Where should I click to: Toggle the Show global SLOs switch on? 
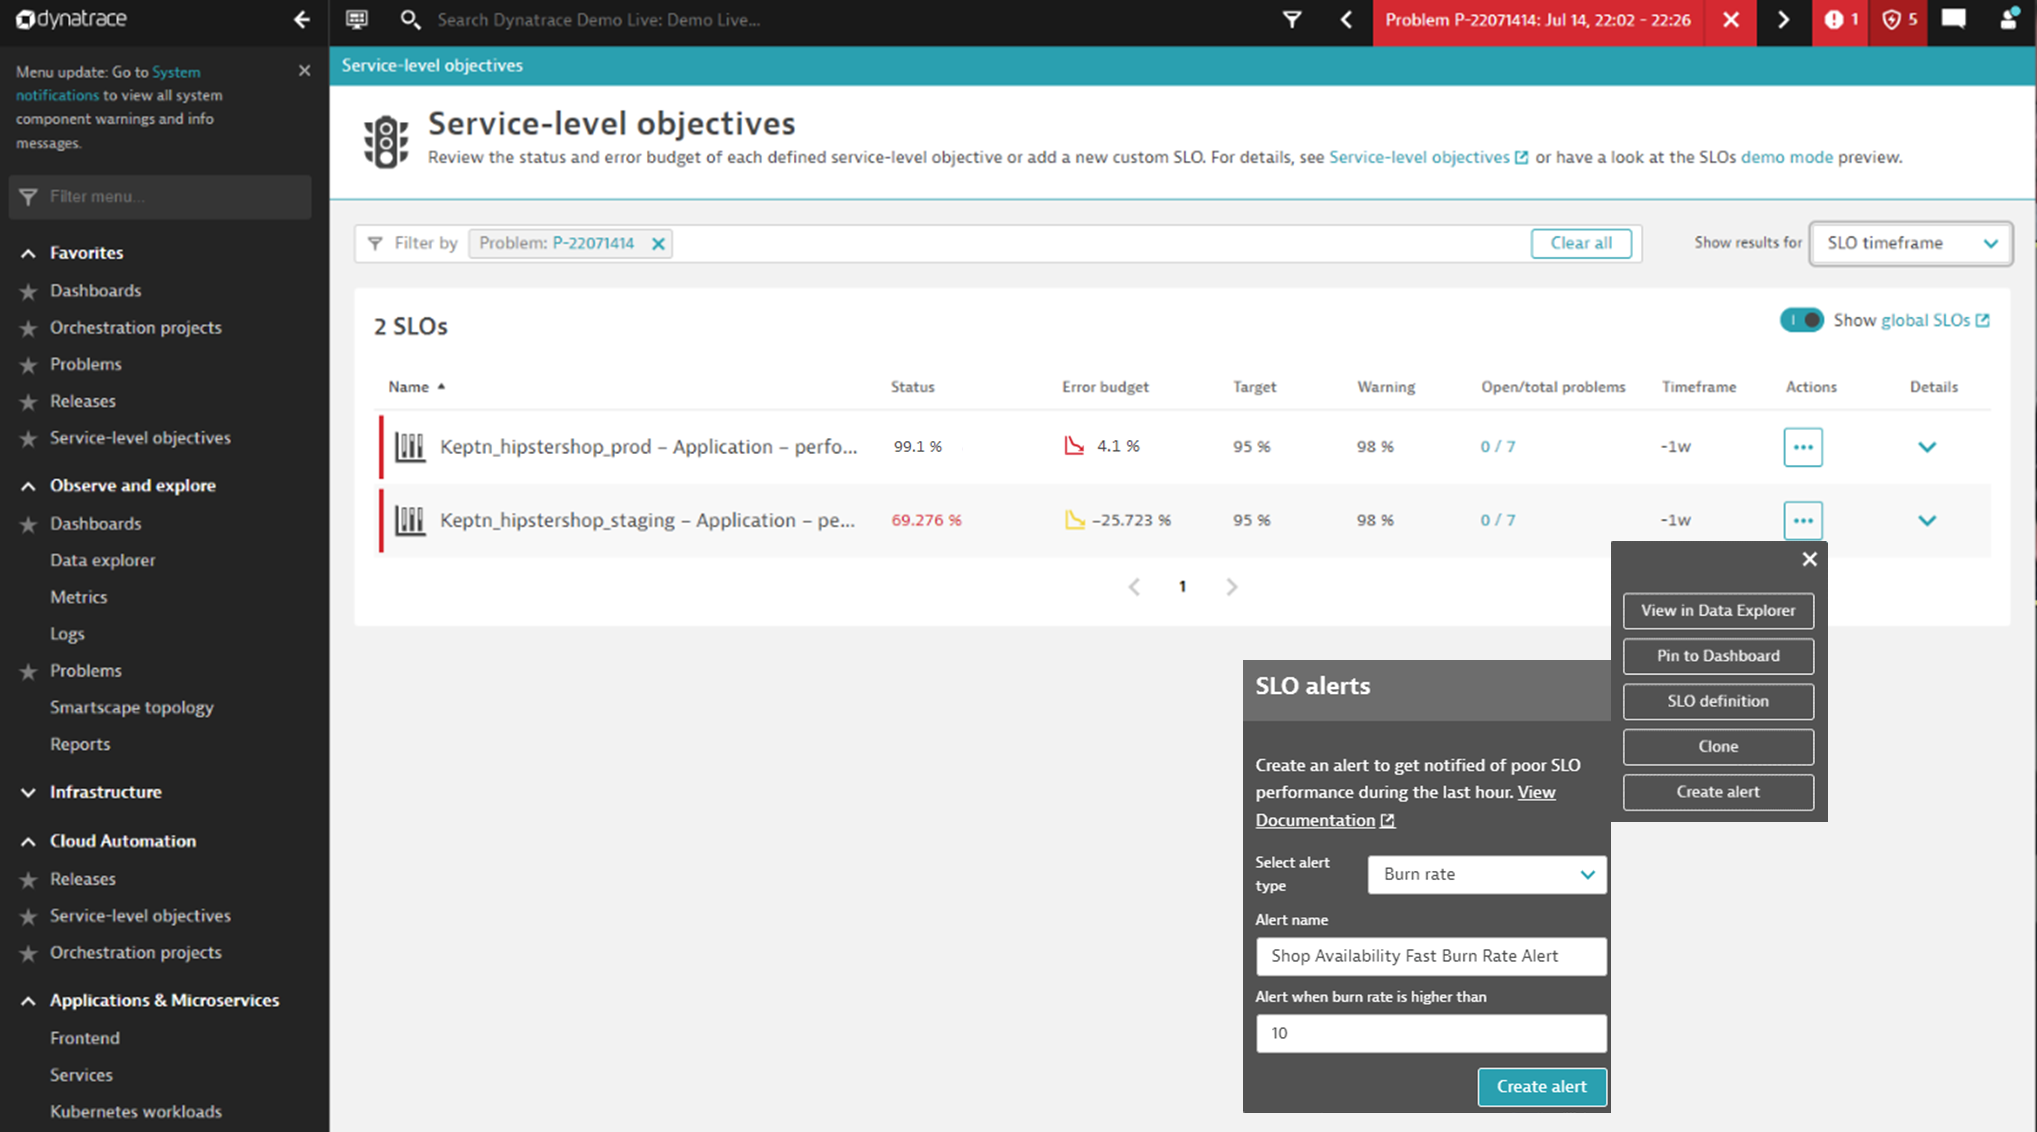click(x=1802, y=319)
